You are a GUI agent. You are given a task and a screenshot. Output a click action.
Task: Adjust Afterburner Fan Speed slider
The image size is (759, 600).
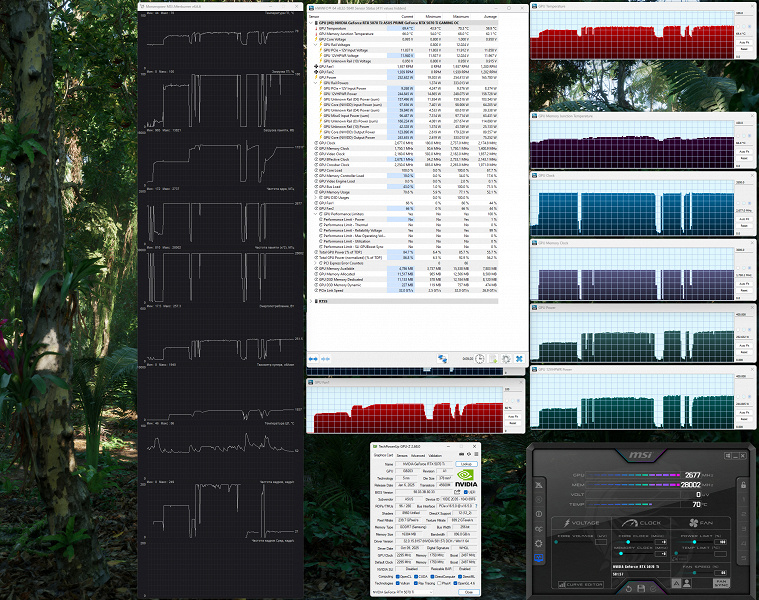(695, 572)
